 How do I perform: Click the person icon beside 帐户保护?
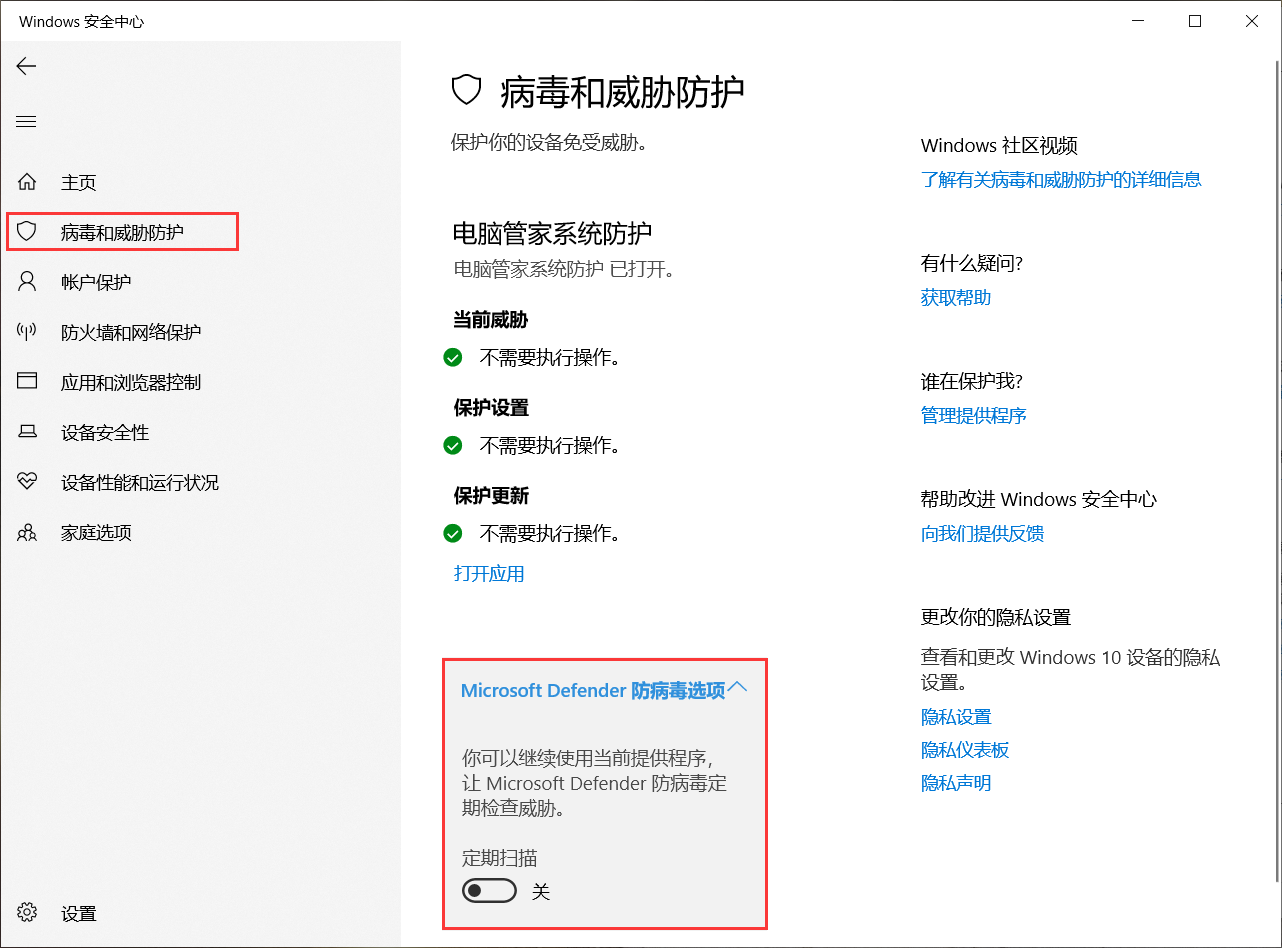tap(27, 282)
